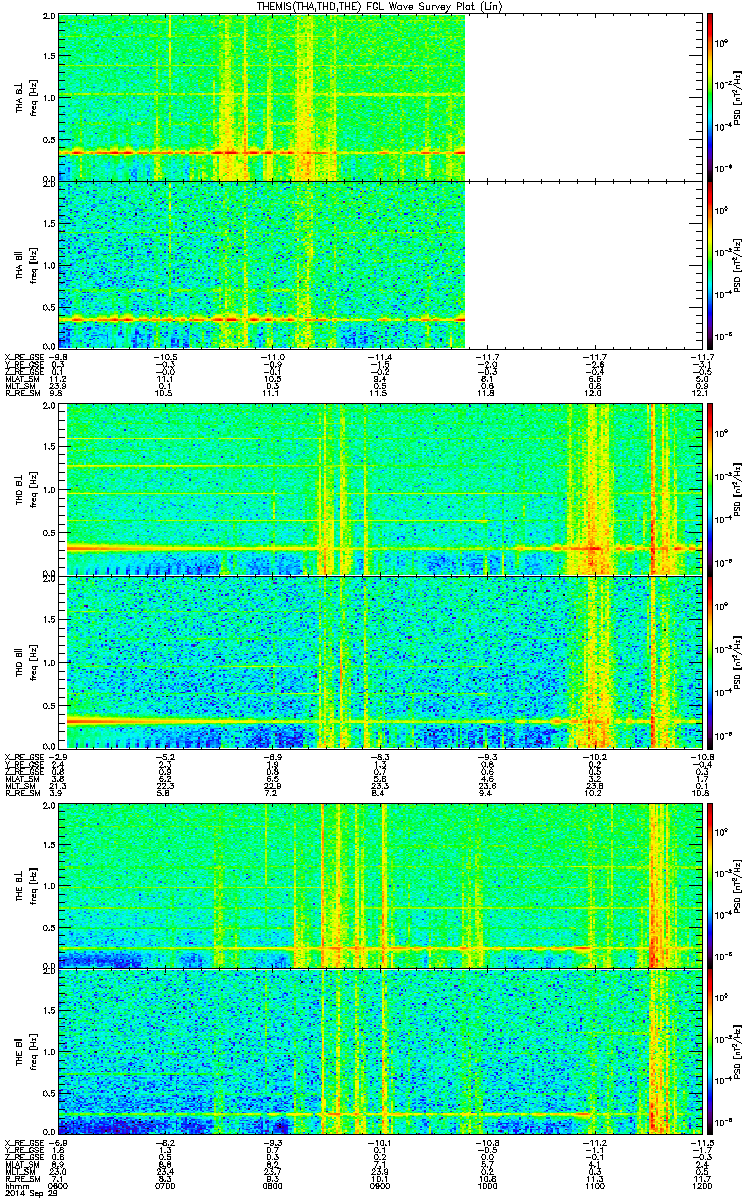Click R_RE_SM label under THA panels
750x1200 pixels.
tap(24, 391)
